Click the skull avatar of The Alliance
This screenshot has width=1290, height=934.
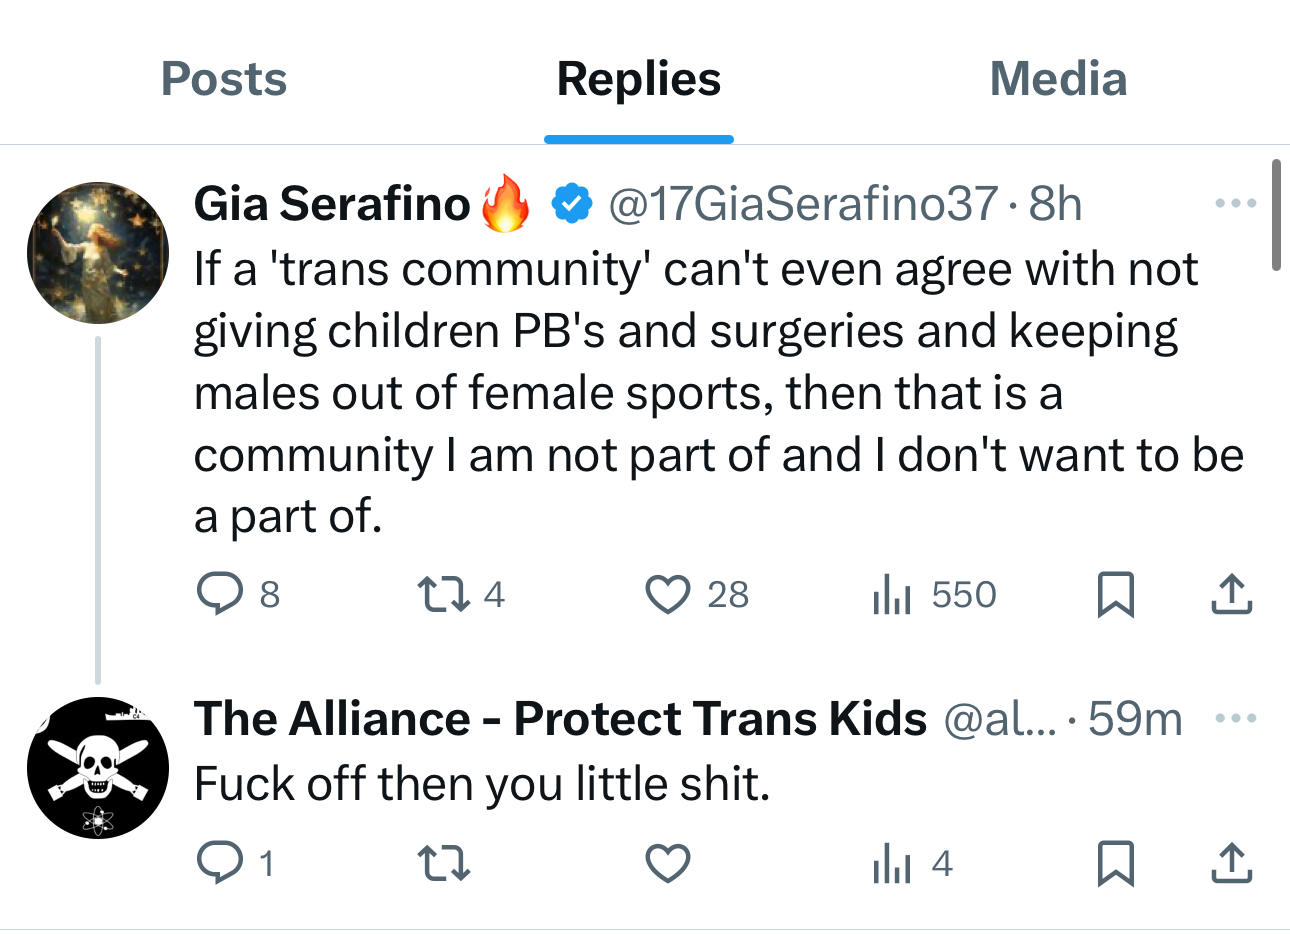(98, 767)
